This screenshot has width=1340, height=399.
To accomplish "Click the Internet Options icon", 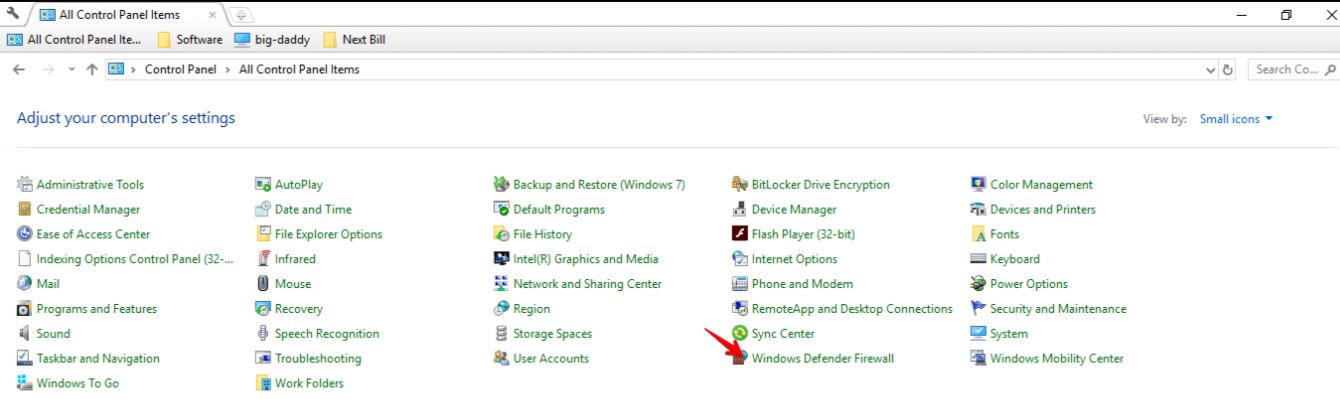I will (740, 259).
